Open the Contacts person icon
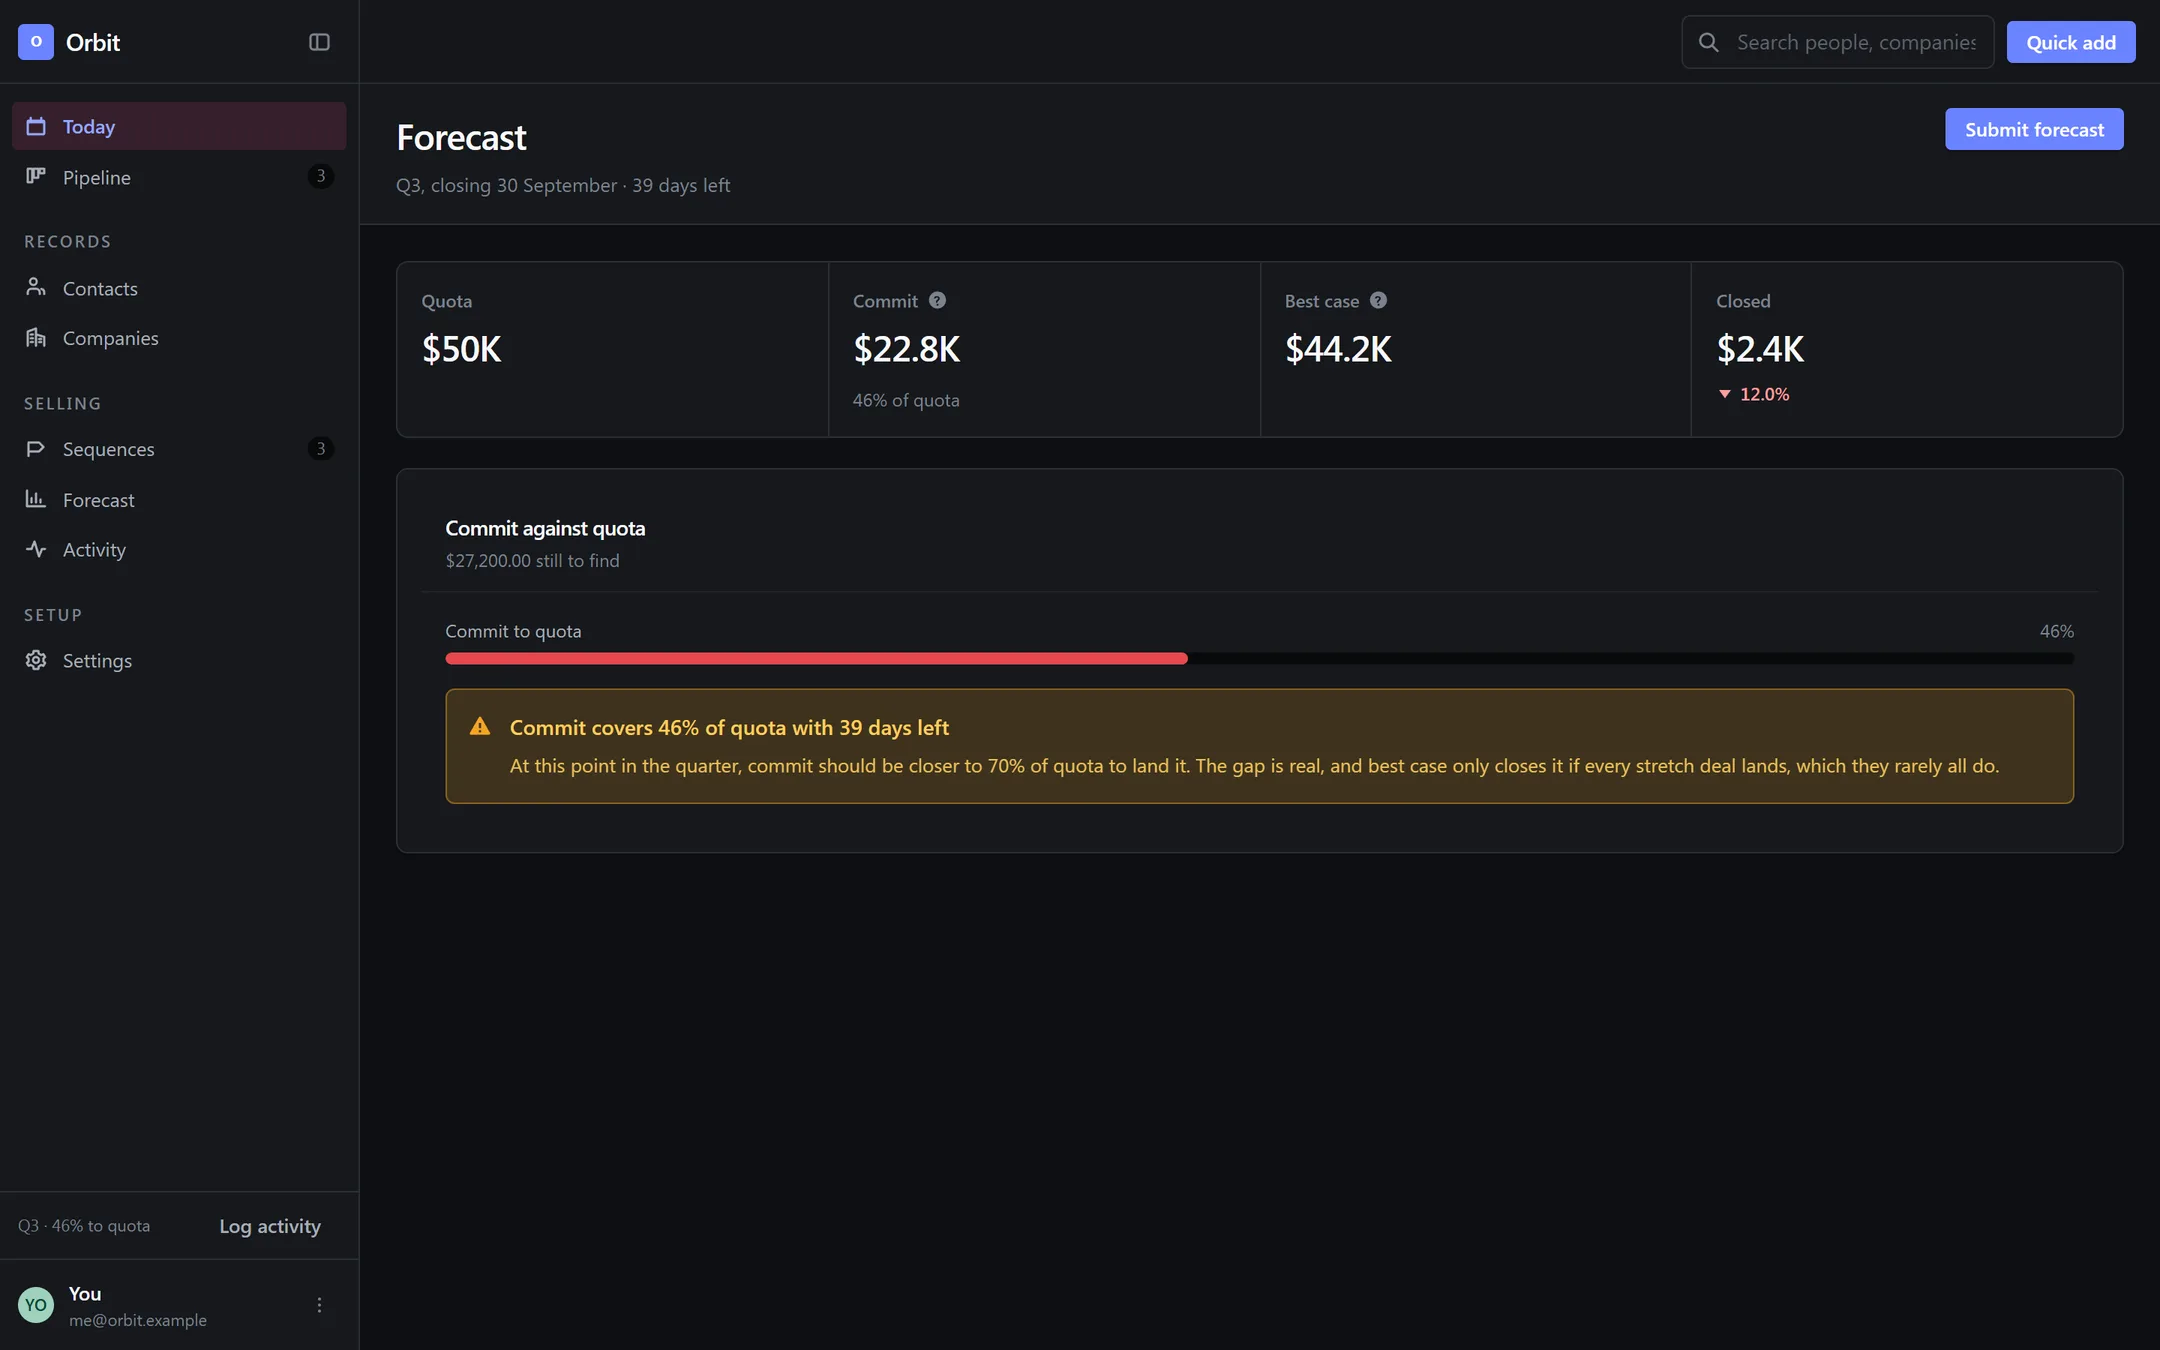 [36, 287]
